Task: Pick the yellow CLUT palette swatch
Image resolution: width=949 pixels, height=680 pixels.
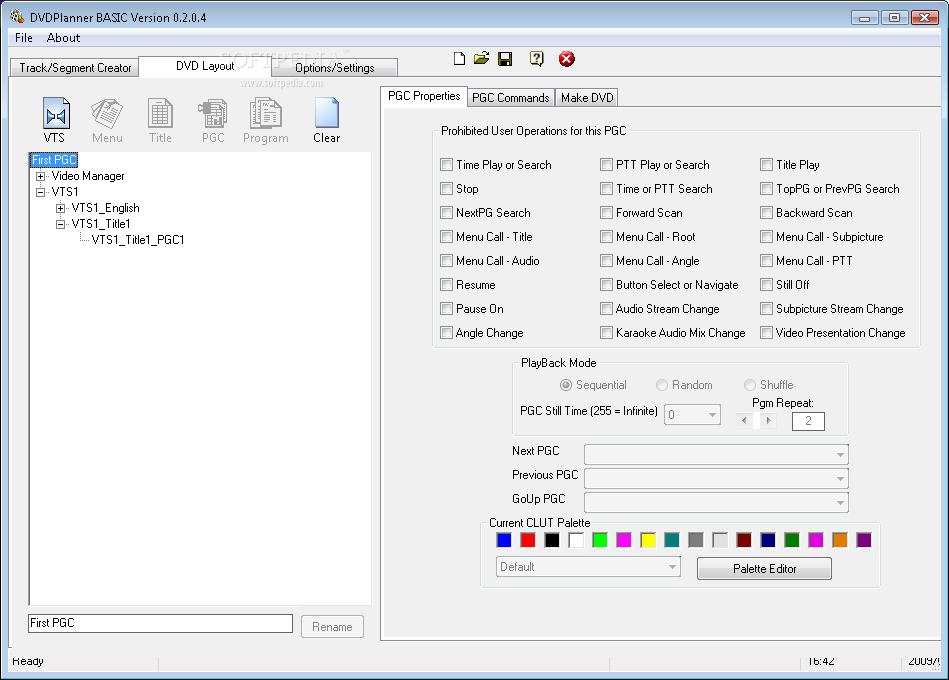Action: [x=648, y=540]
